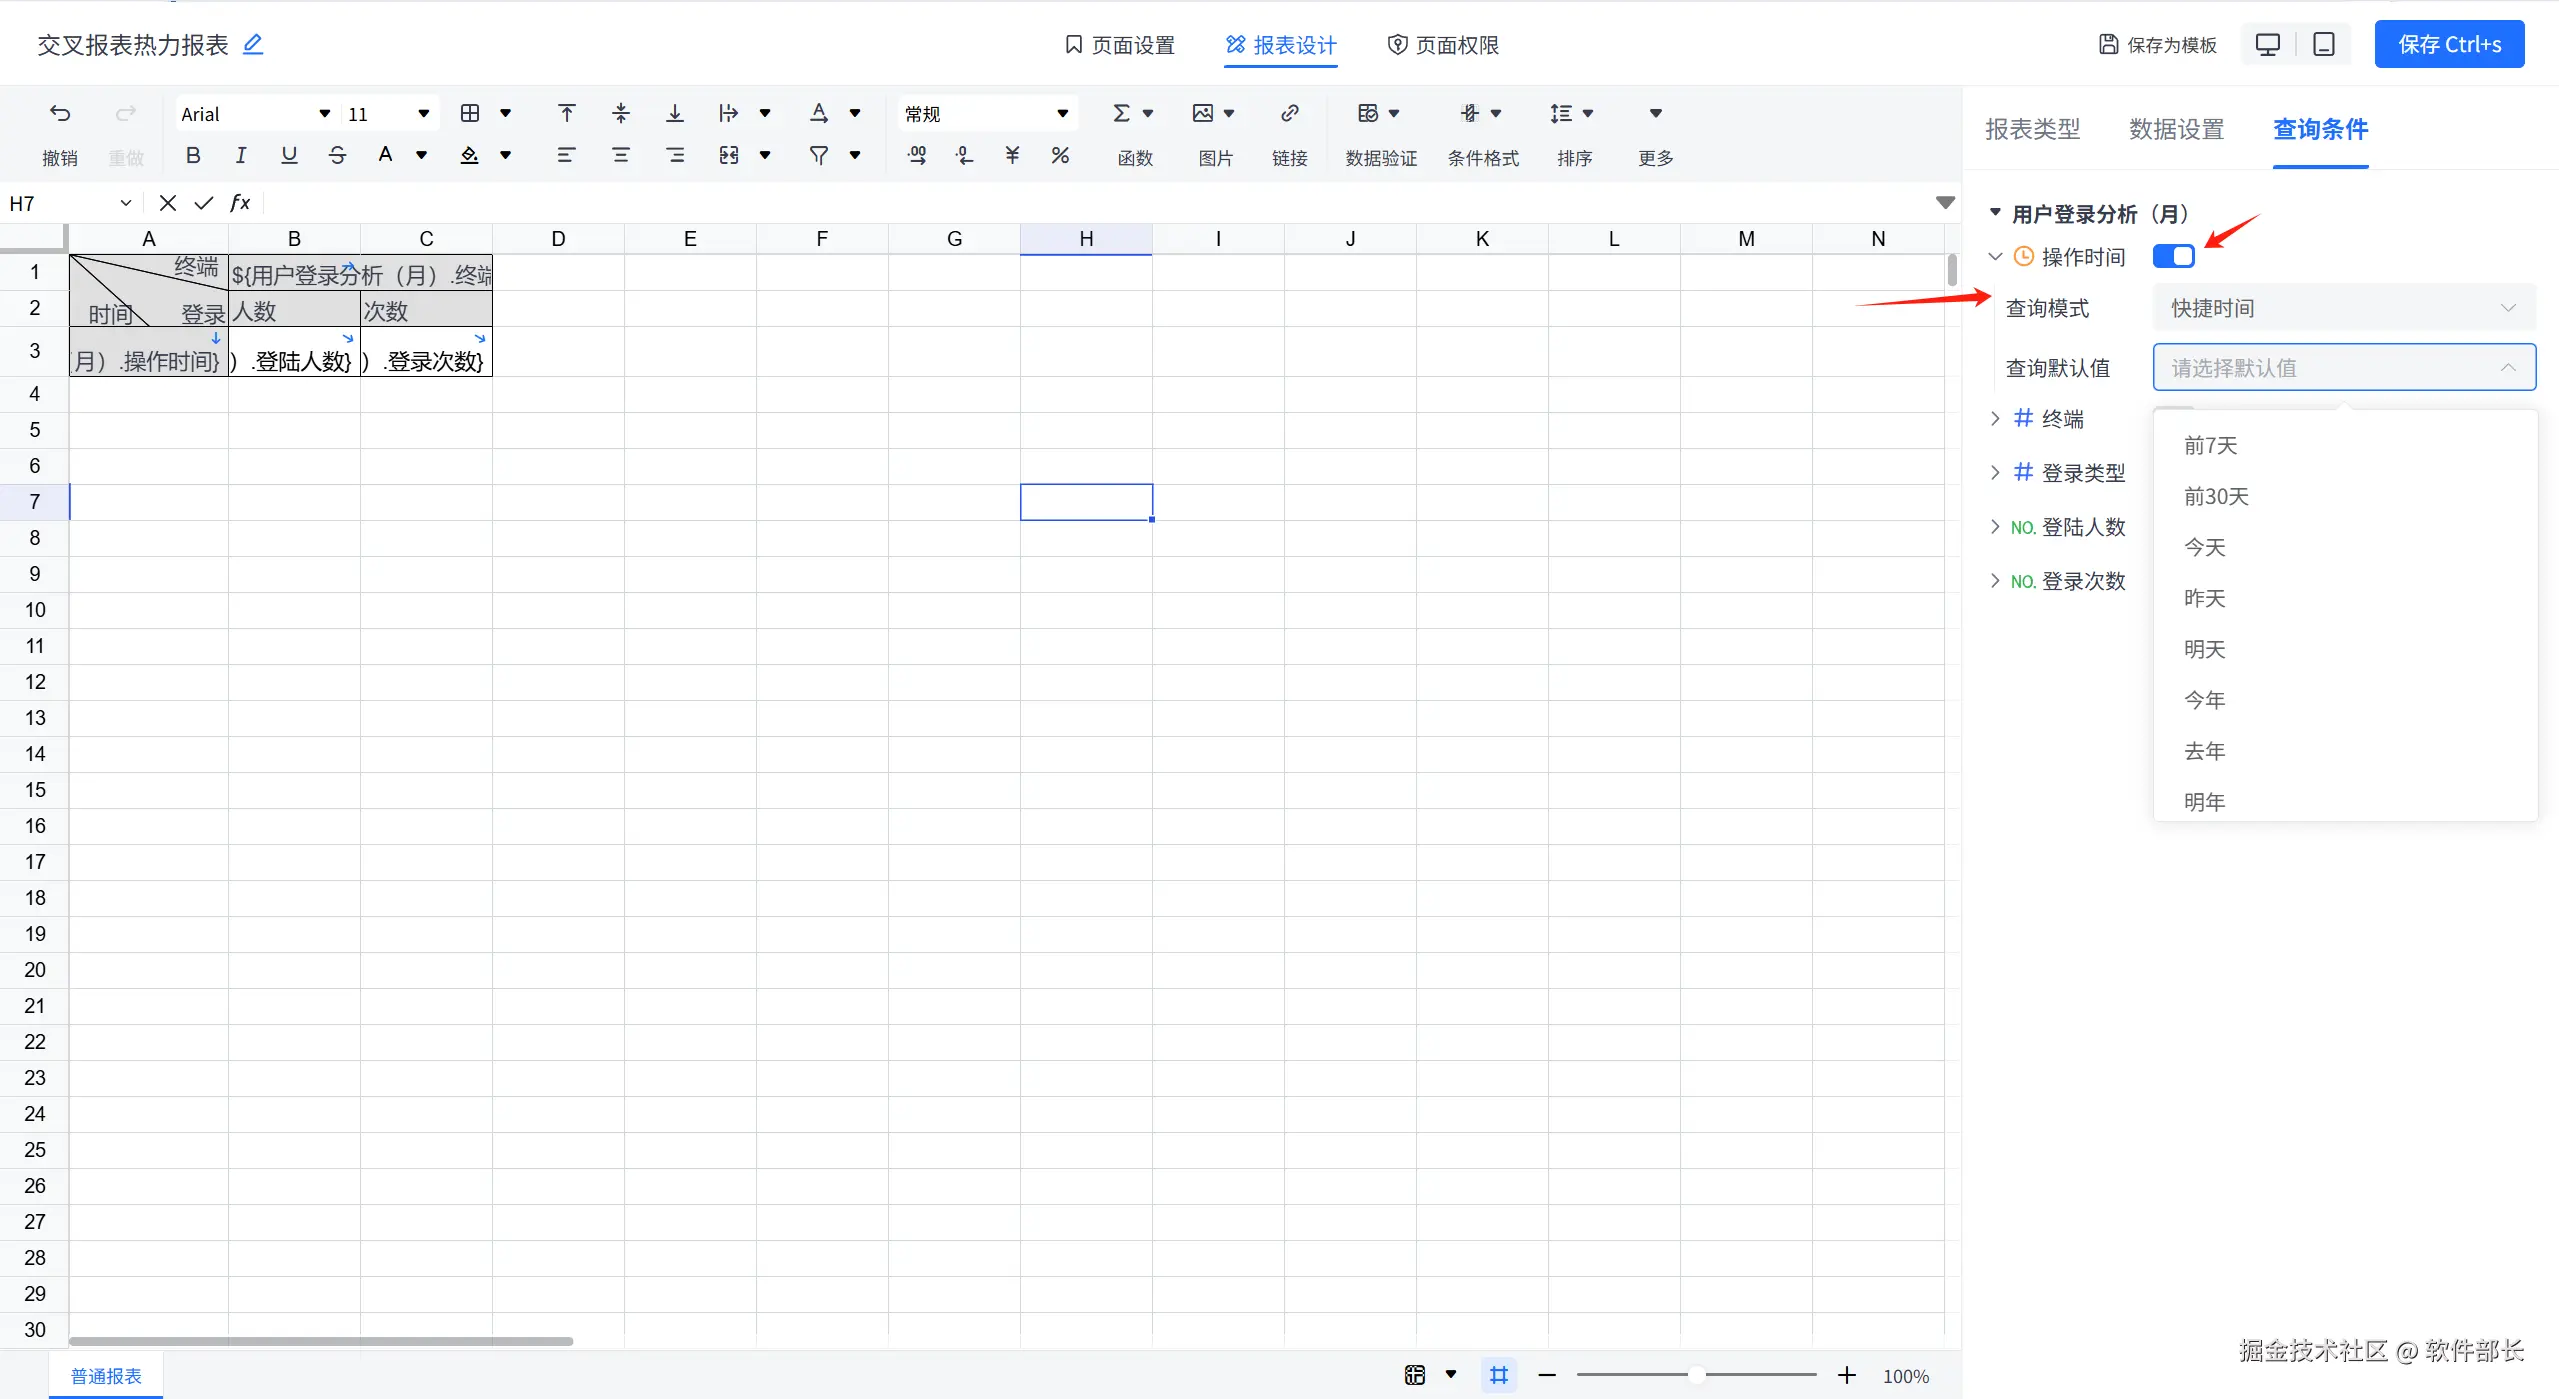This screenshot has width=2559, height=1399.
Task: Turn off the 操作时间 switch
Action: tap(2173, 256)
